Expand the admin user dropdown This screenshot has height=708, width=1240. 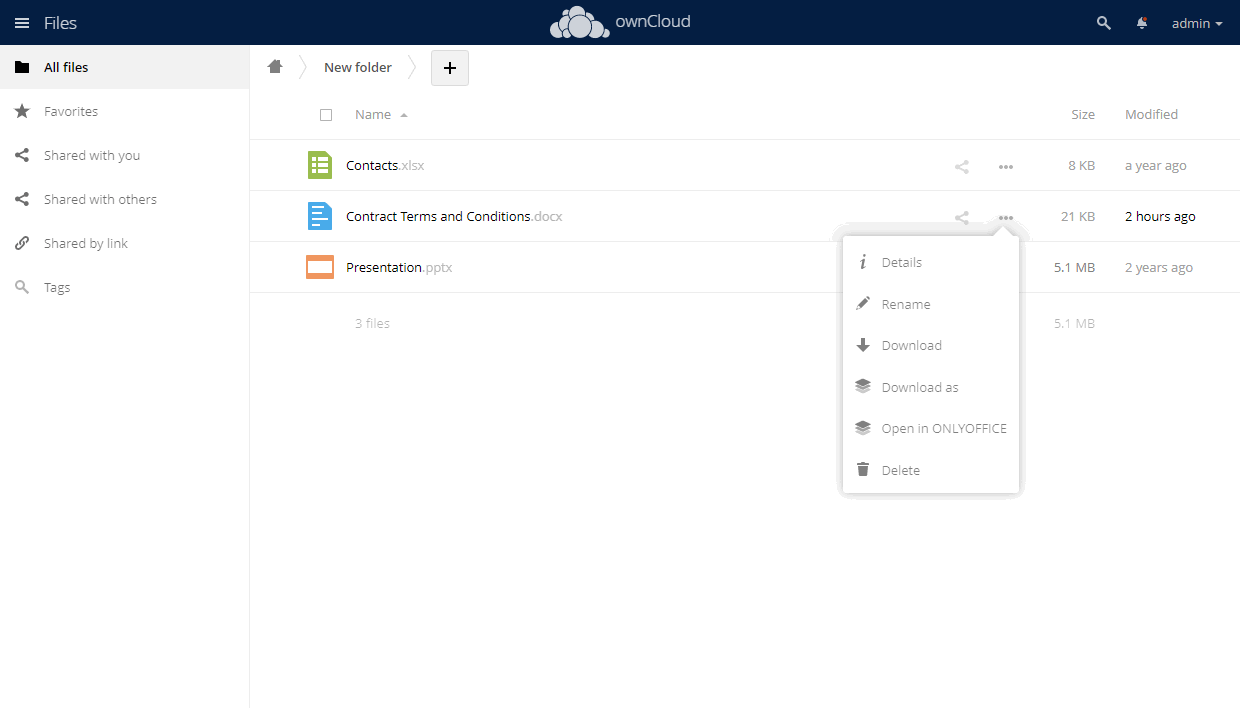1197,23
